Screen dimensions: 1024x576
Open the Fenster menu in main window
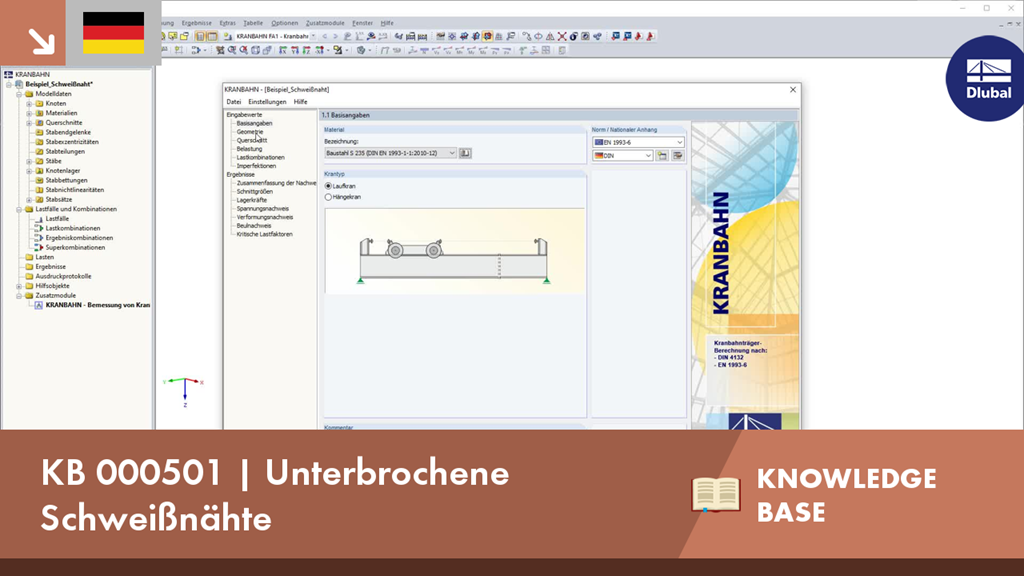click(362, 23)
